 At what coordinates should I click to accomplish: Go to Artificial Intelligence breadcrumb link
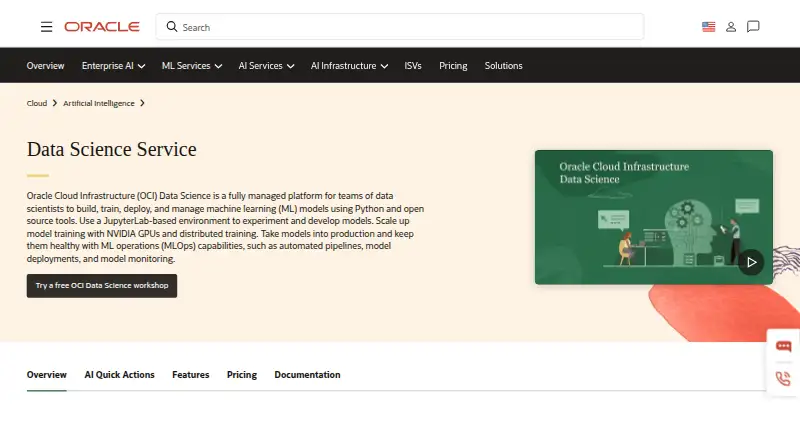tap(99, 103)
